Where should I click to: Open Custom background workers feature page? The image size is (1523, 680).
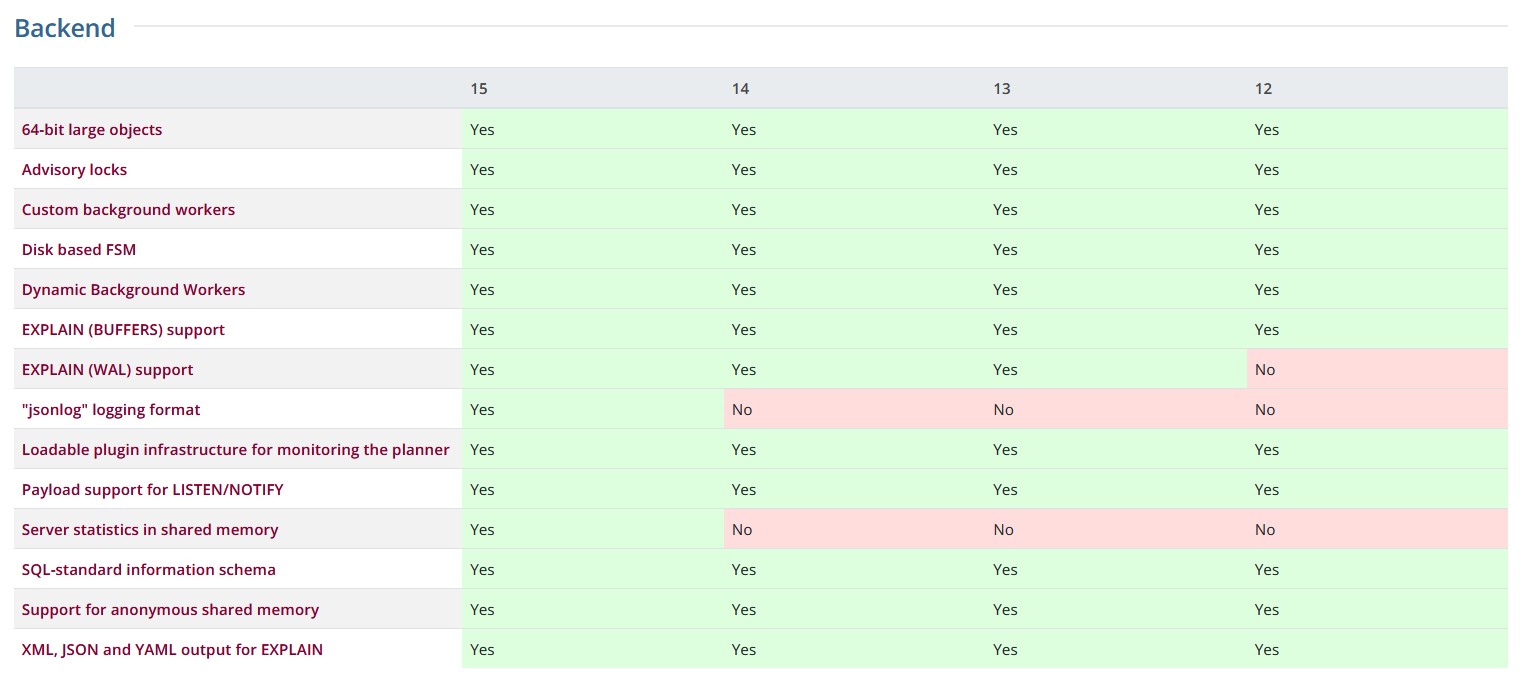pyautogui.click(x=128, y=210)
